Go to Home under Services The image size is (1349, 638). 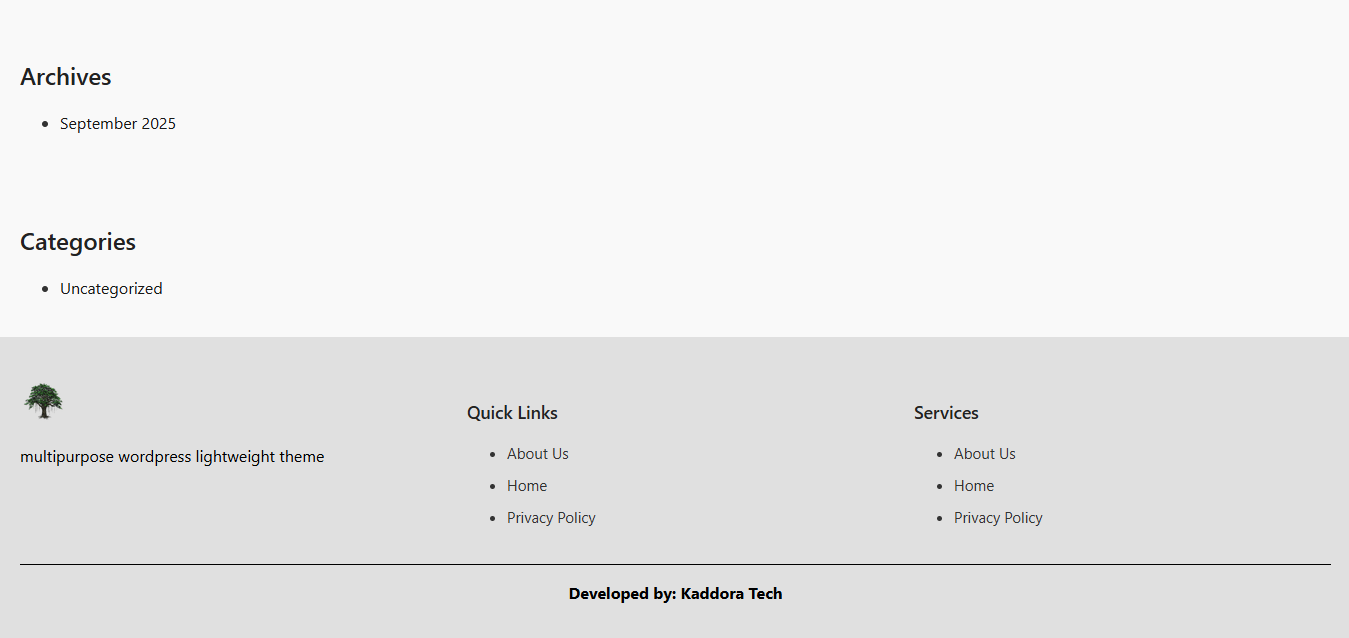(x=973, y=486)
